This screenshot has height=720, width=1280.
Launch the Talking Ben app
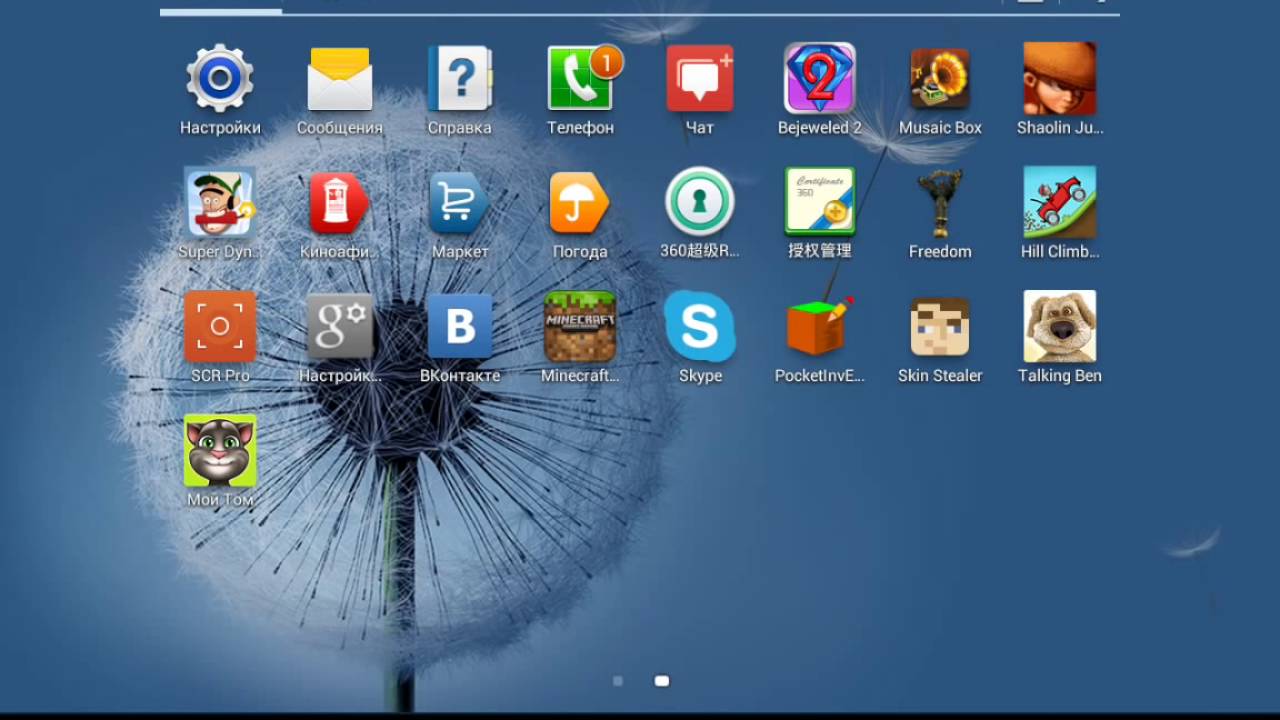click(1060, 326)
